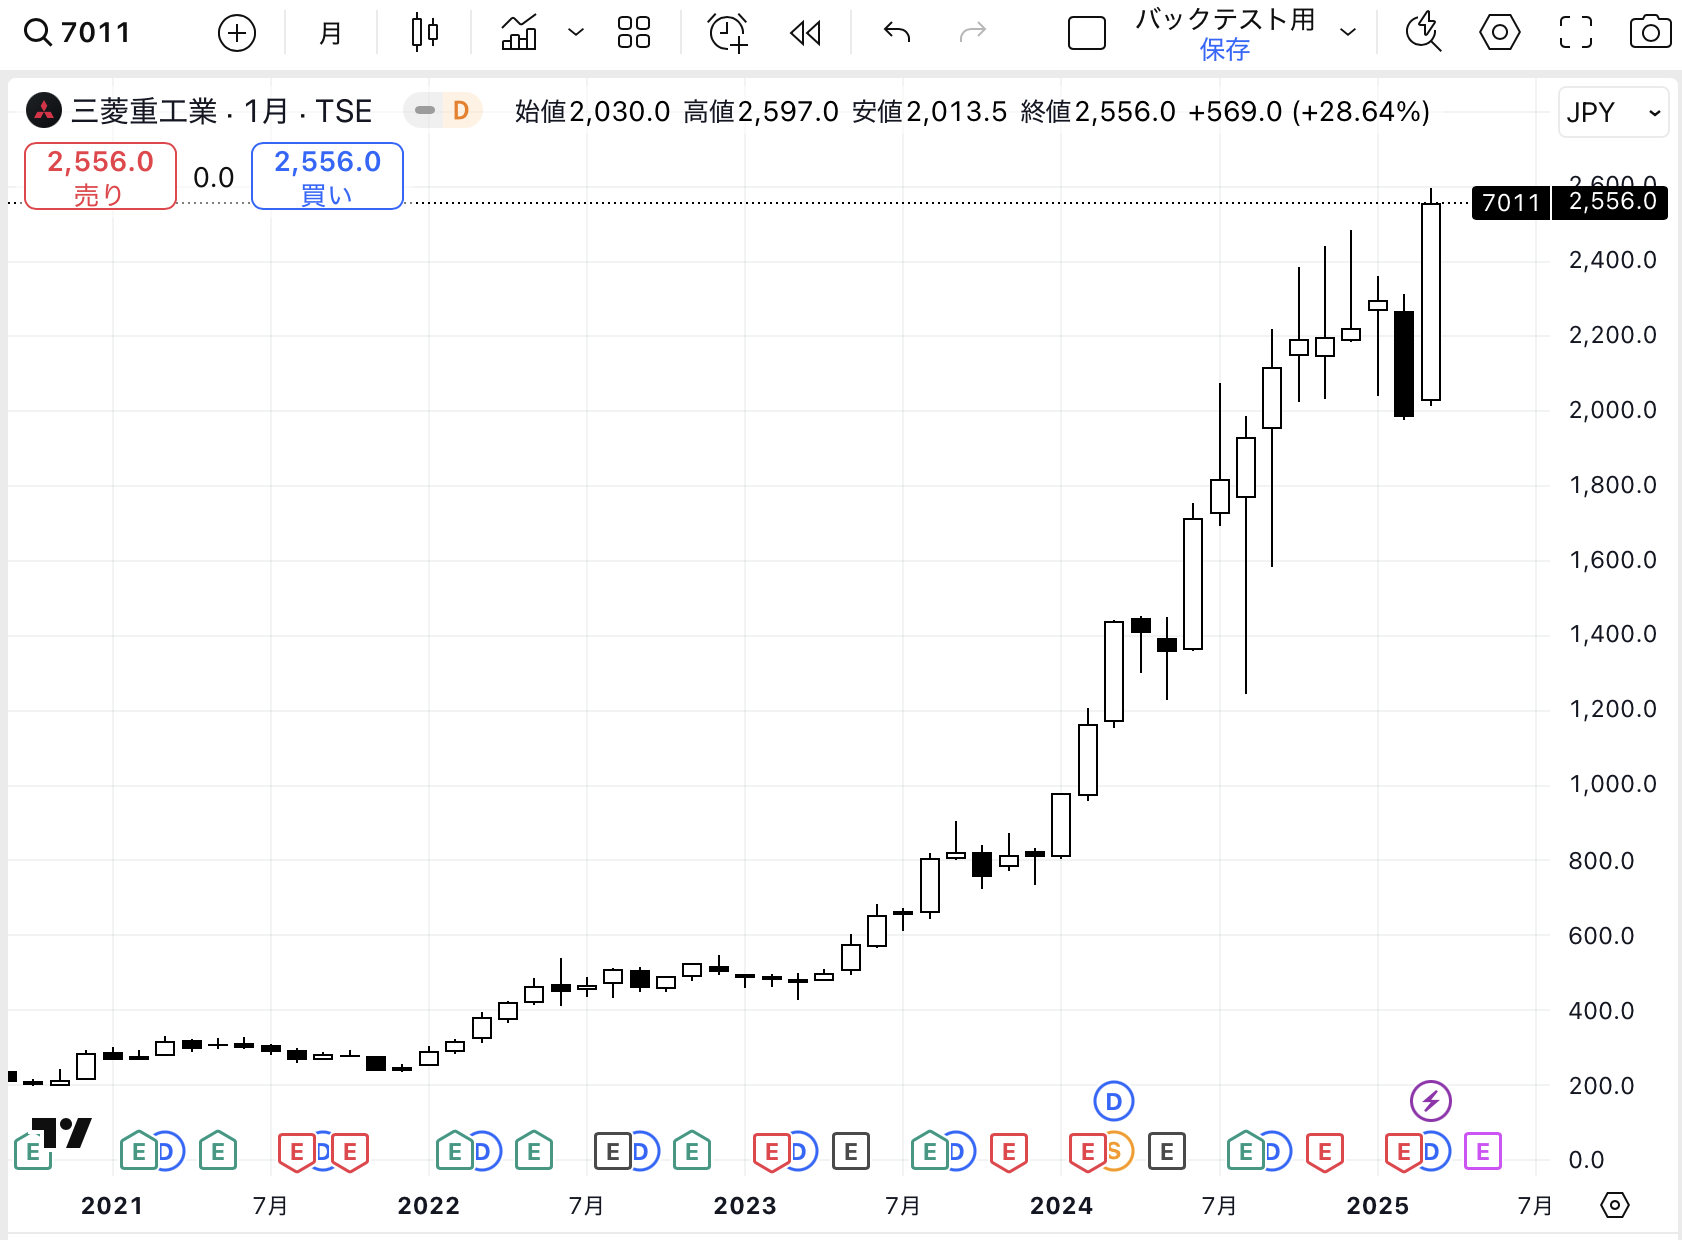1682x1240 pixels.
Task: Click the 2023 label on time axis
Action: click(x=745, y=1206)
